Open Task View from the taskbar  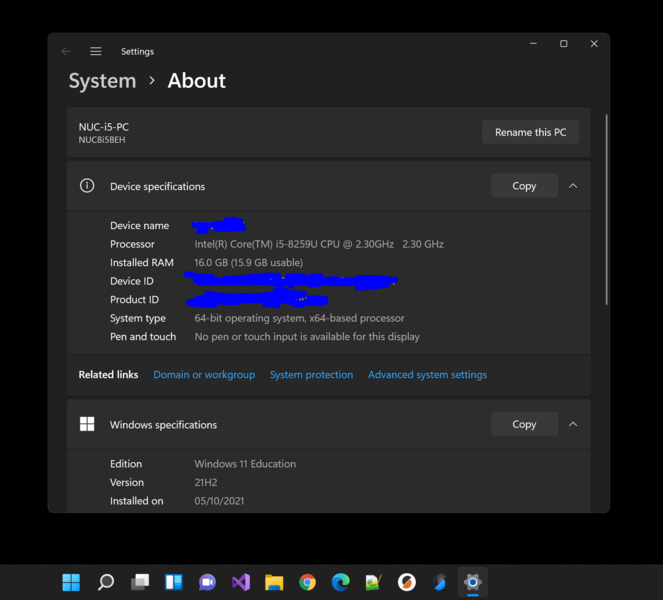pos(140,582)
